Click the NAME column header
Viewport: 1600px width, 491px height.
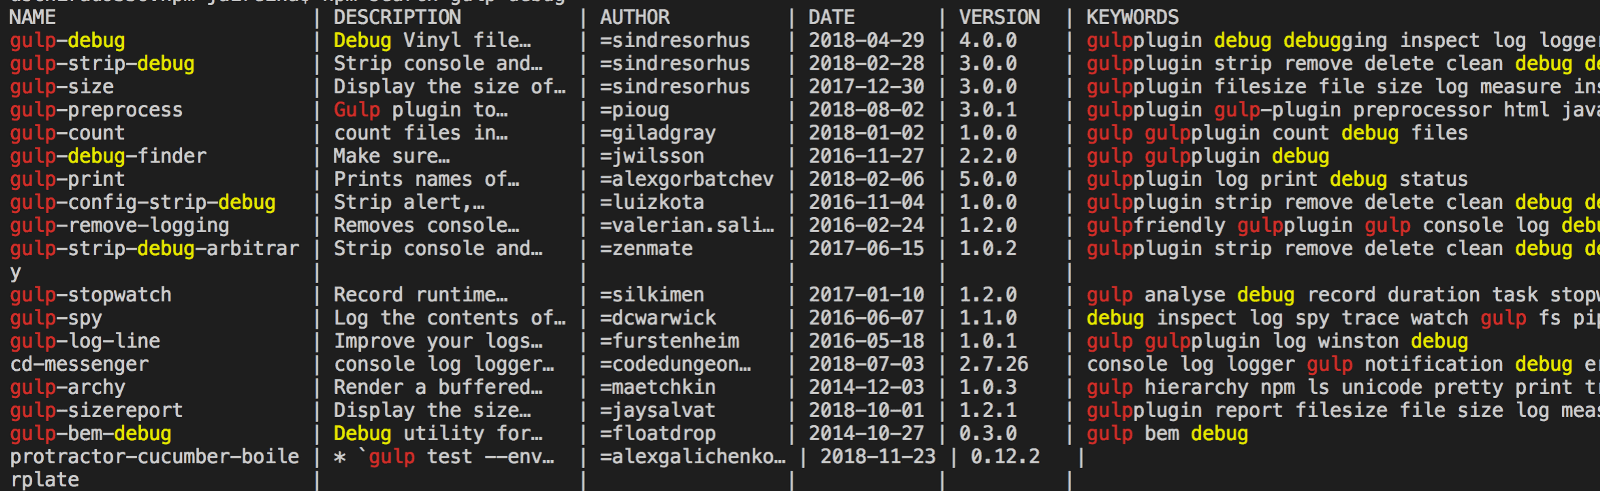tap(33, 17)
